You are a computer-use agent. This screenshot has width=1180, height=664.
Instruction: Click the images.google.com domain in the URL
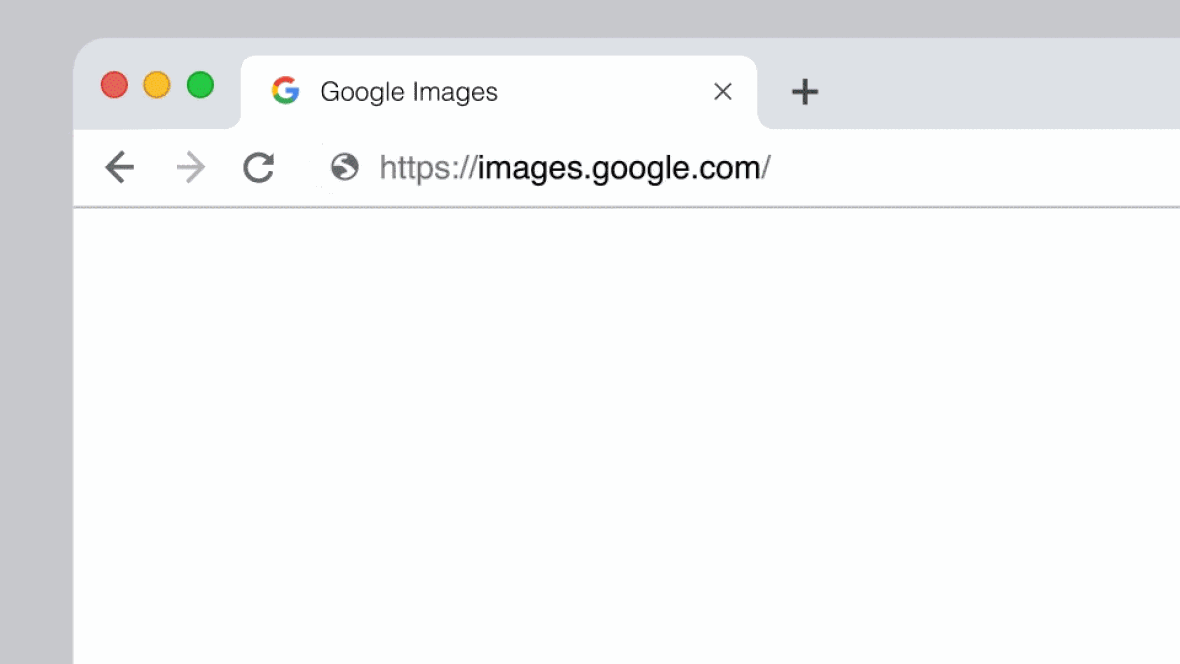[619, 168]
